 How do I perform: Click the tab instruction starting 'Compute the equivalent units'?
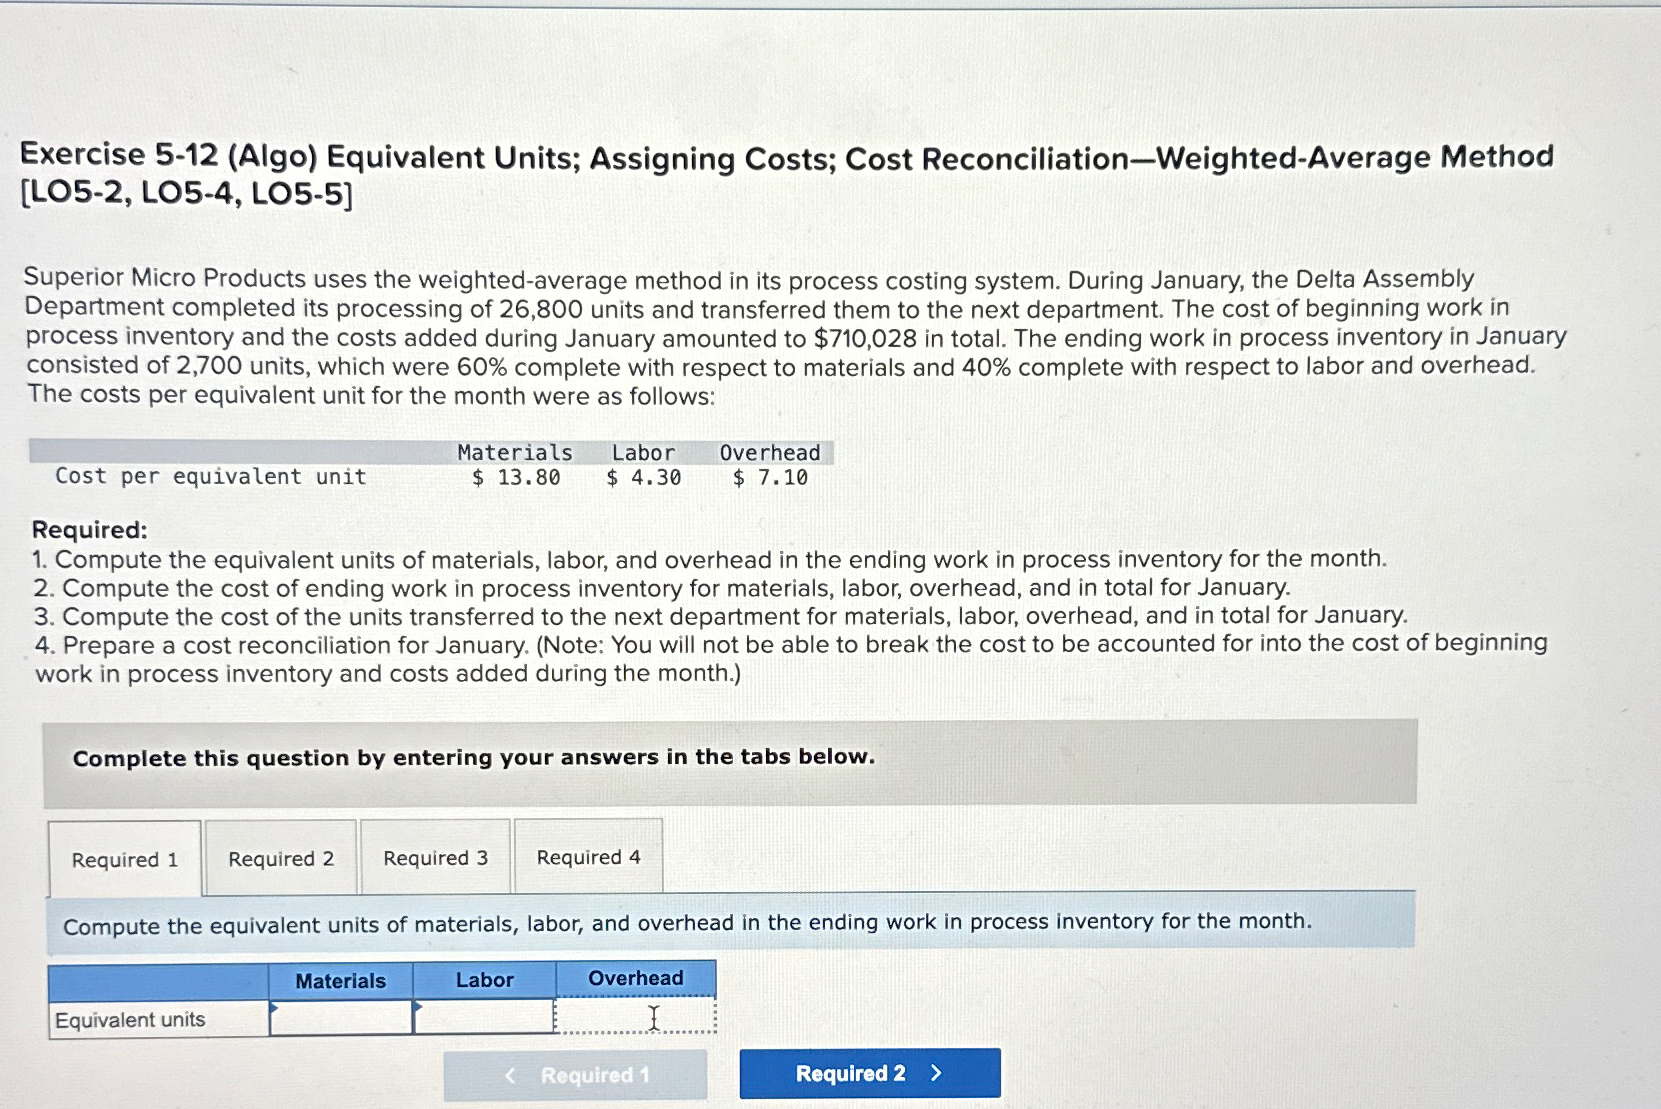687,923
